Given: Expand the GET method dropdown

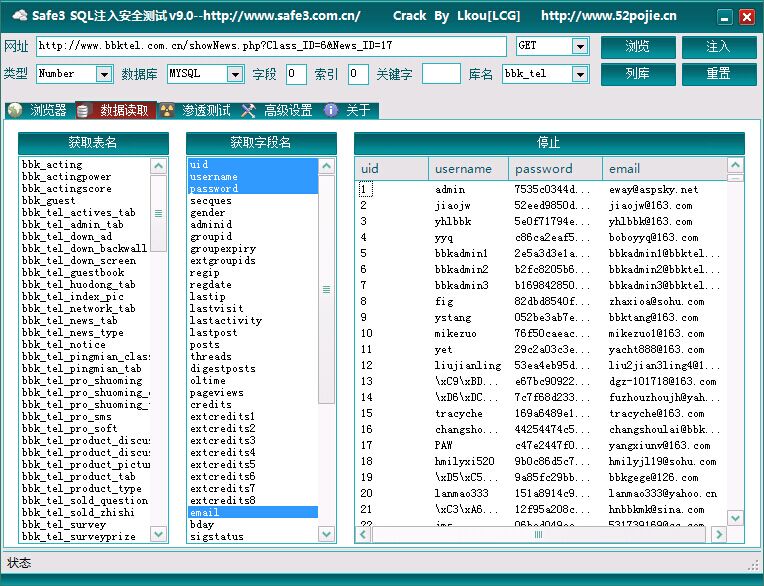Looking at the screenshot, I should pyautogui.click(x=579, y=47).
